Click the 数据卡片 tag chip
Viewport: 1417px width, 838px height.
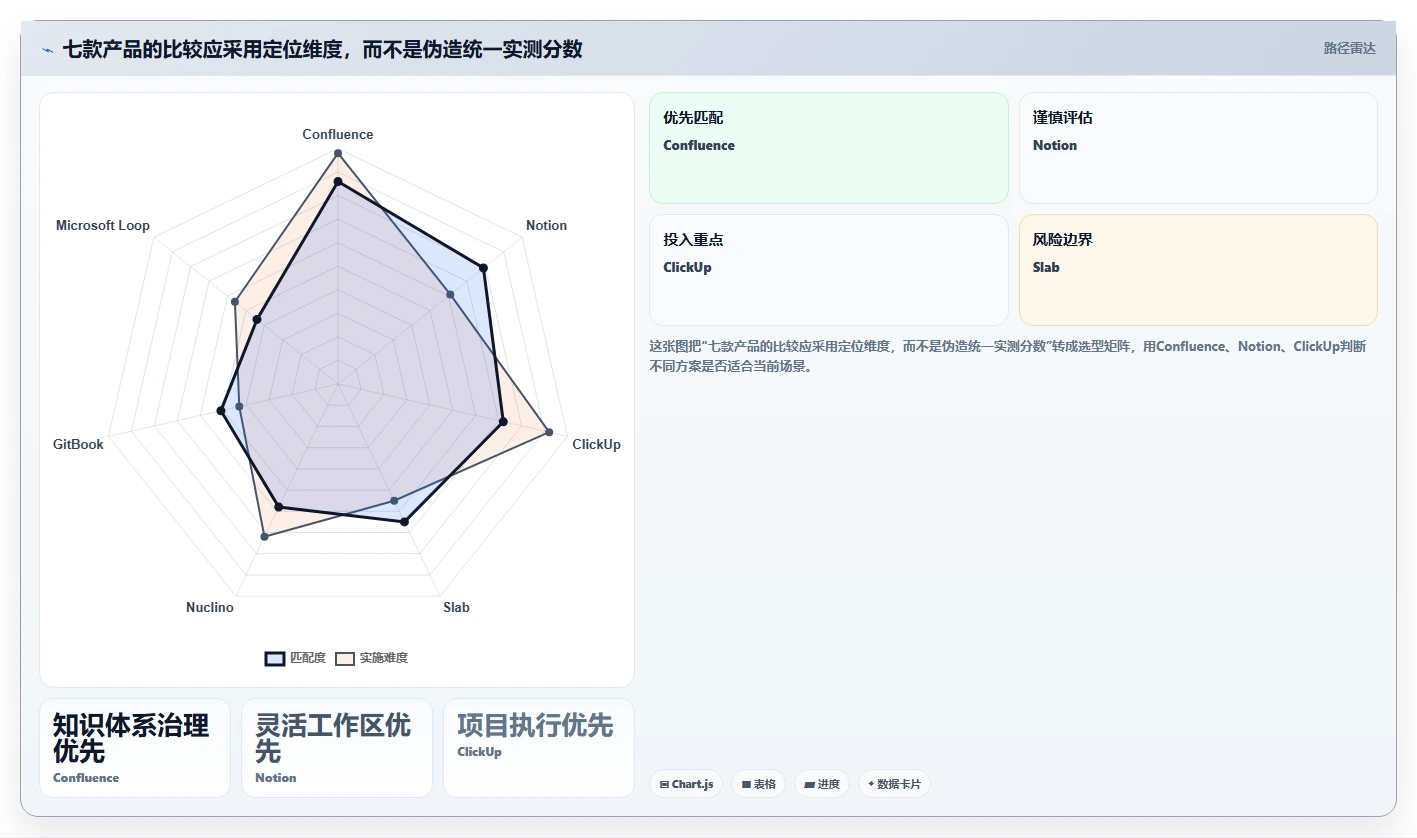[x=894, y=784]
